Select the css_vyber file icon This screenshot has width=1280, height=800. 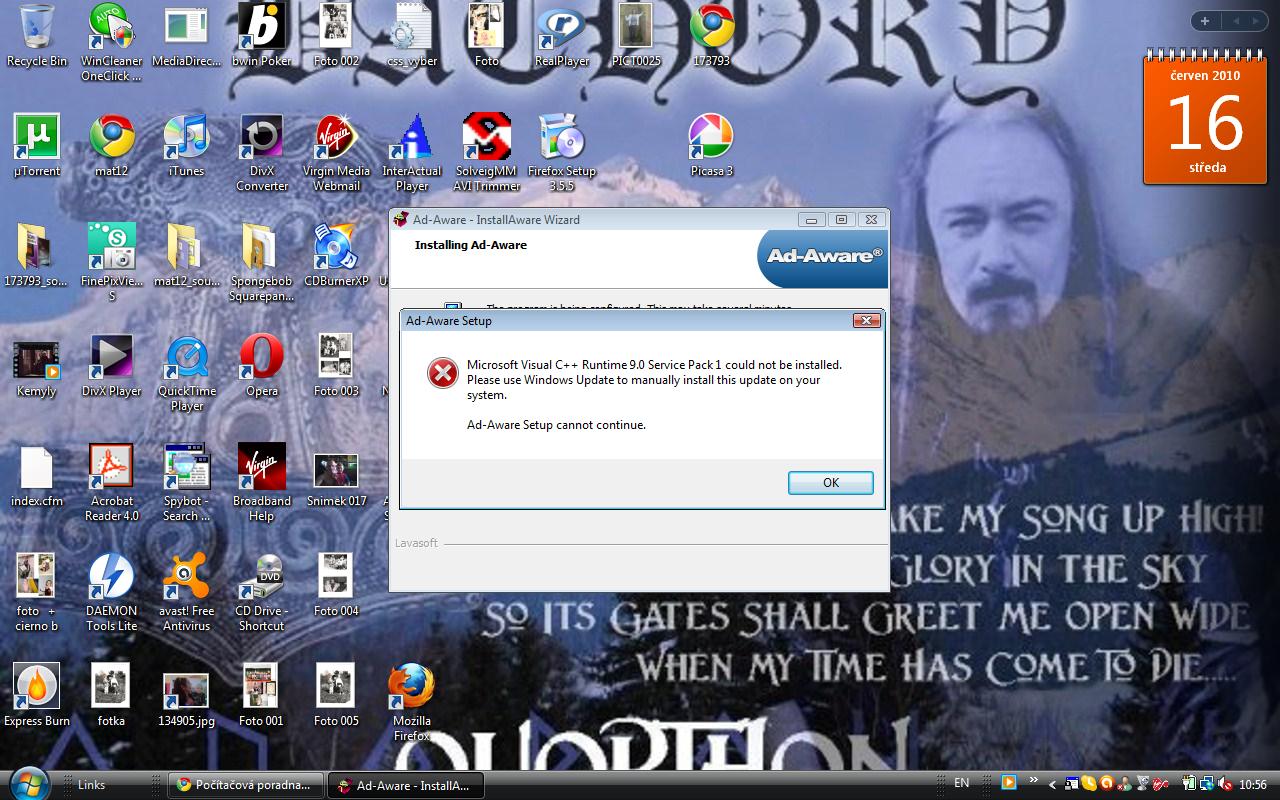click(x=411, y=35)
